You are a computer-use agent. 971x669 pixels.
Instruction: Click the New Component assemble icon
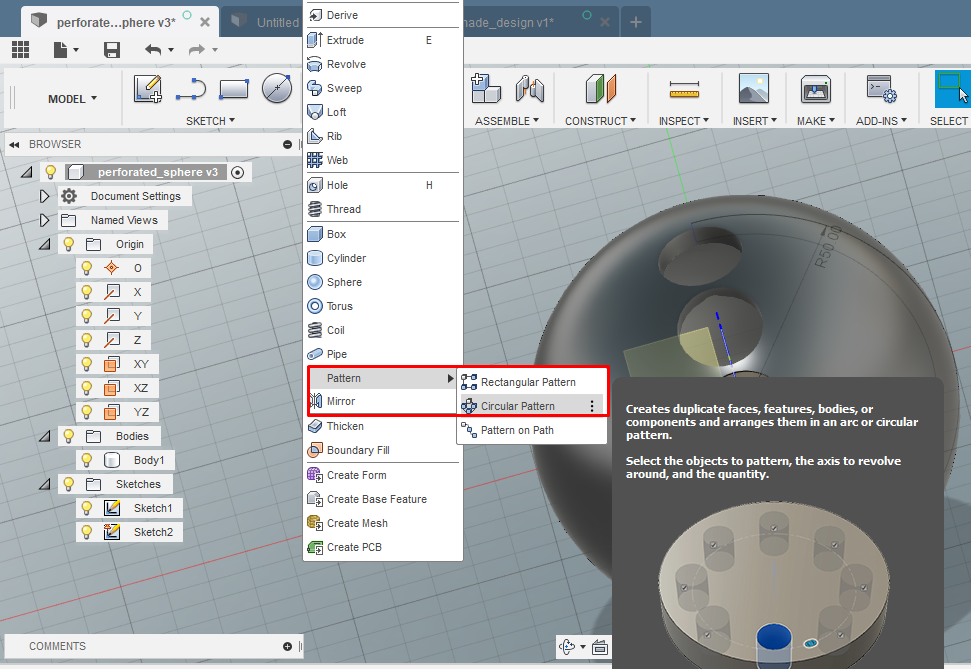pyautogui.click(x=486, y=89)
